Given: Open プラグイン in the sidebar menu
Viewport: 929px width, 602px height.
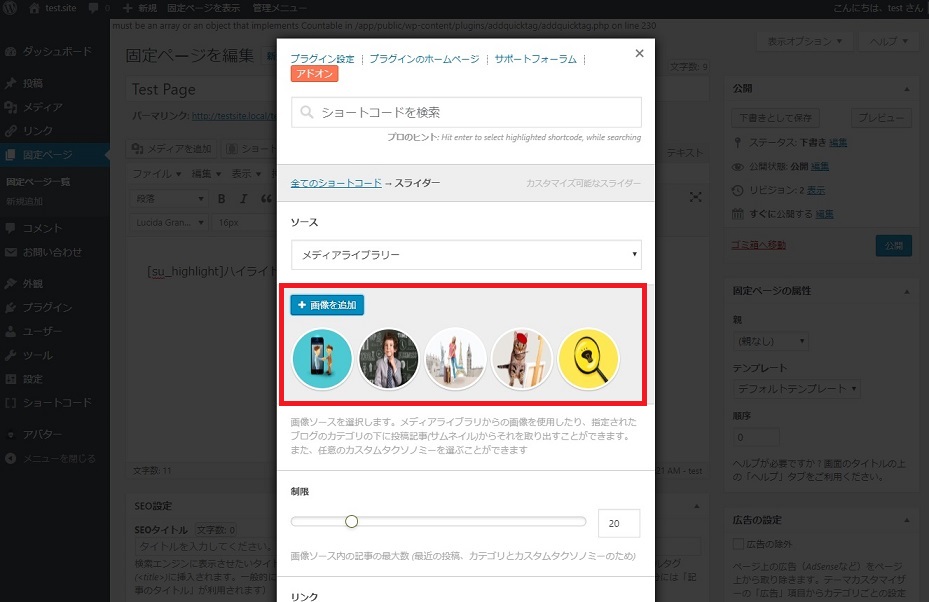Looking at the screenshot, I should pyautogui.click(x=48, y=307).
